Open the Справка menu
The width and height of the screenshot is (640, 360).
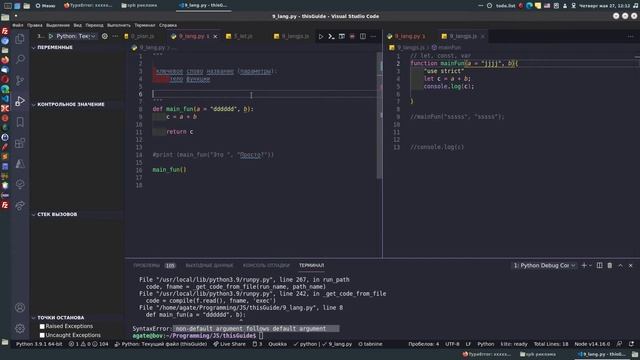point(168,25)
